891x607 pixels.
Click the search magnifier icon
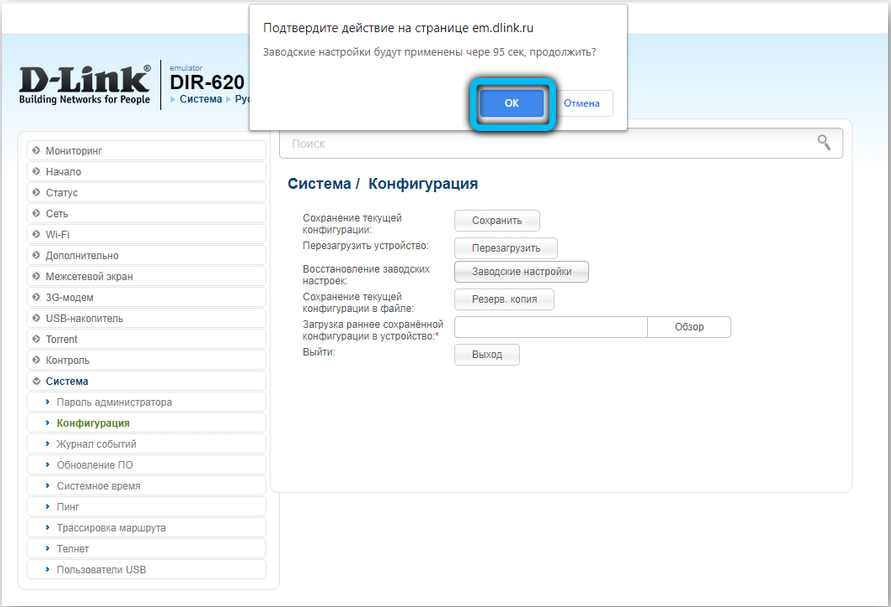(824, 142)
